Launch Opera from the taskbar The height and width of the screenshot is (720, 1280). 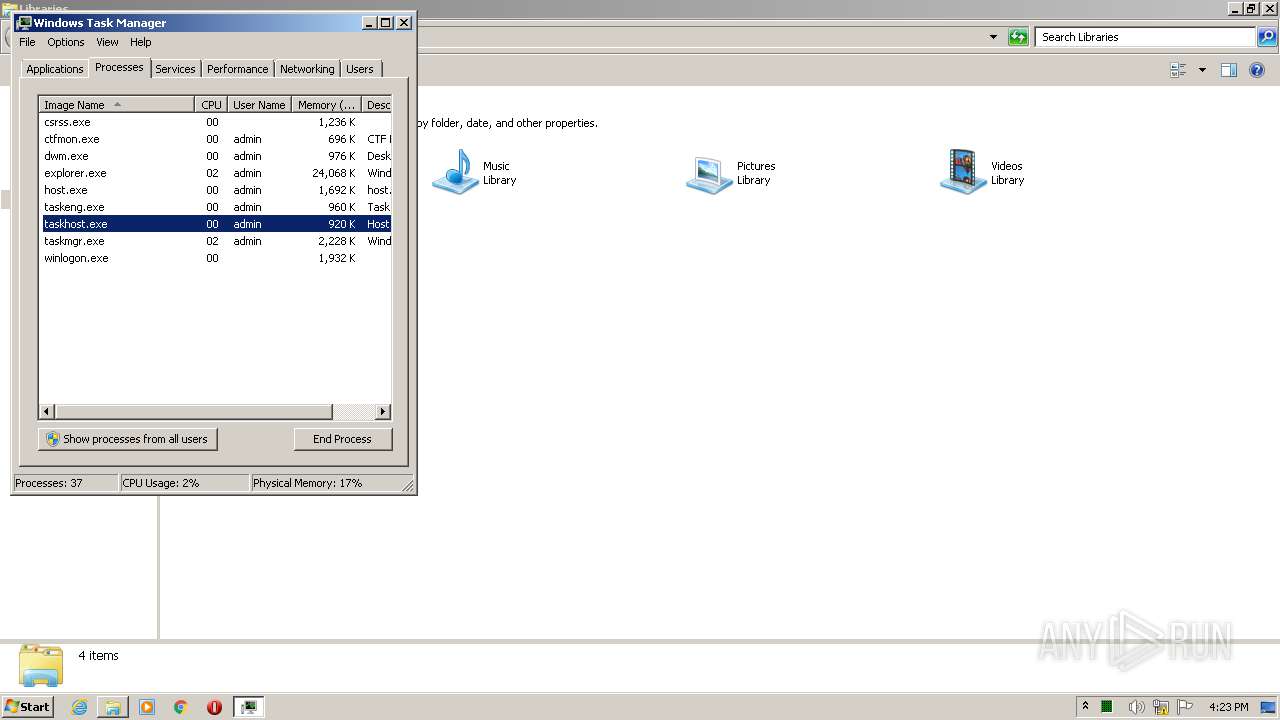coord(214,707)
